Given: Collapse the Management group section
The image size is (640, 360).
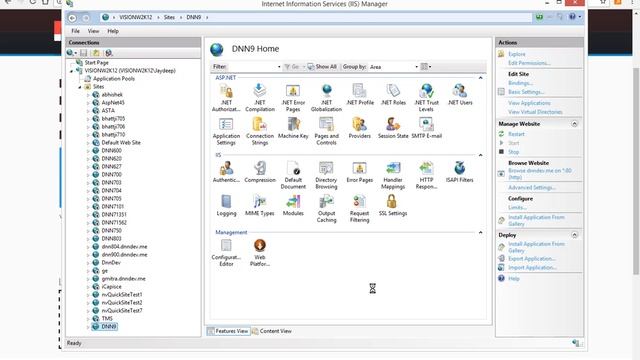Looking at the screenshot, I should [480, 232].
